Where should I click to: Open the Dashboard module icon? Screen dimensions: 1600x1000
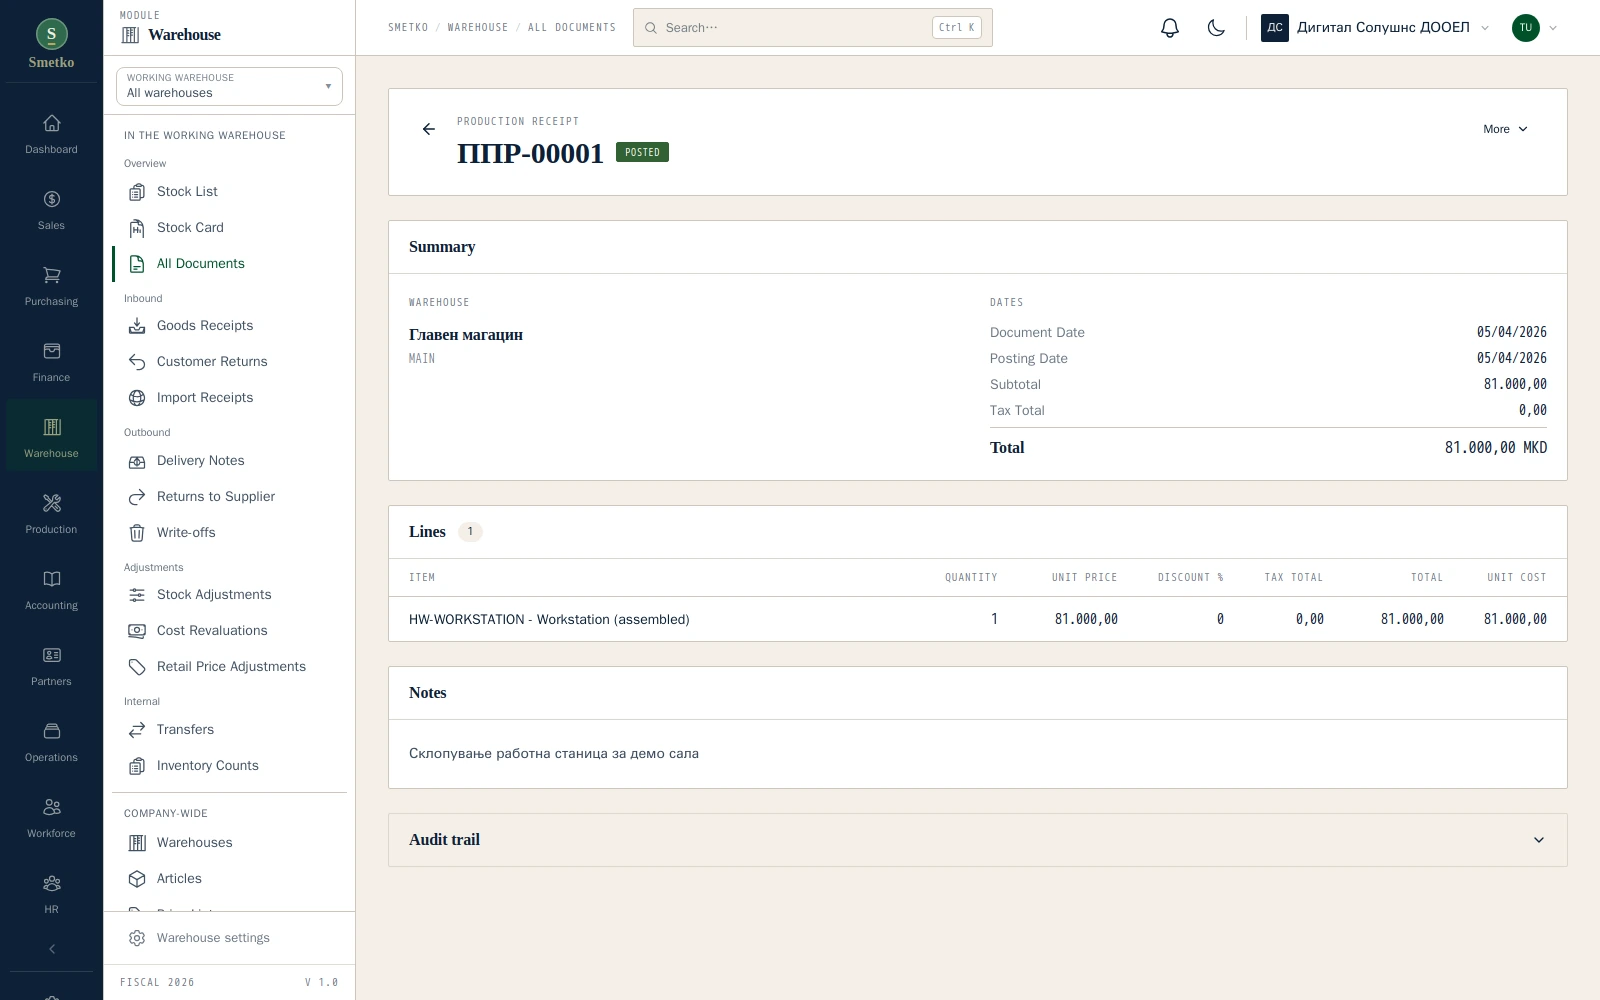point(52,123)
